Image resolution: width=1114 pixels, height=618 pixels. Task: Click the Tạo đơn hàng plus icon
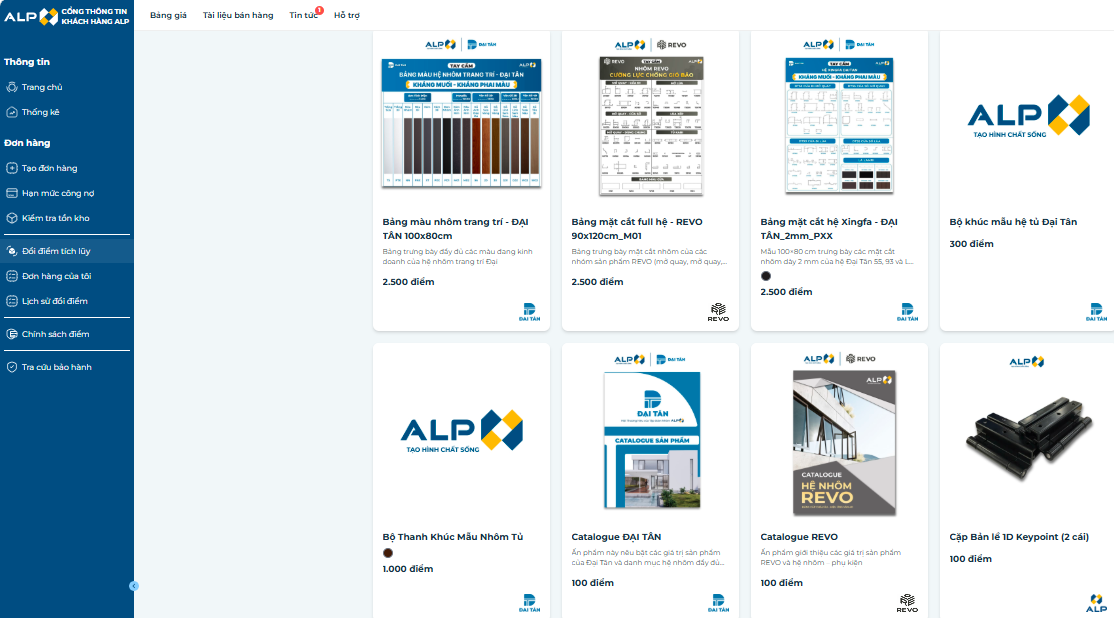tap(12, 168)
